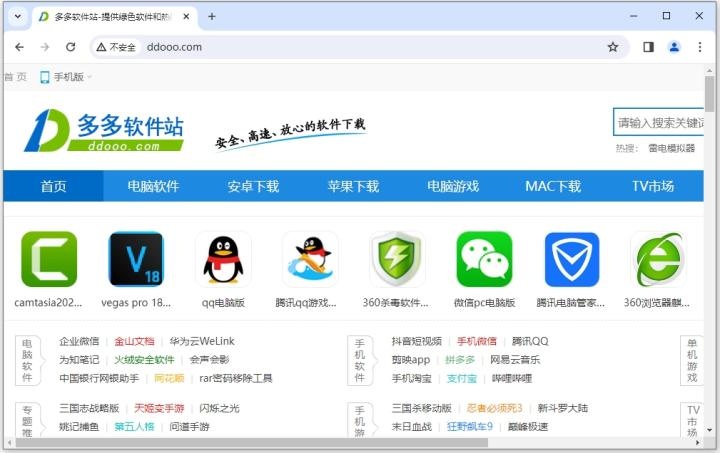The width and height of the screenshot is (720, 453).
Task: Click the 新斗罗大陆 link
Action: [x=562, y=408]
